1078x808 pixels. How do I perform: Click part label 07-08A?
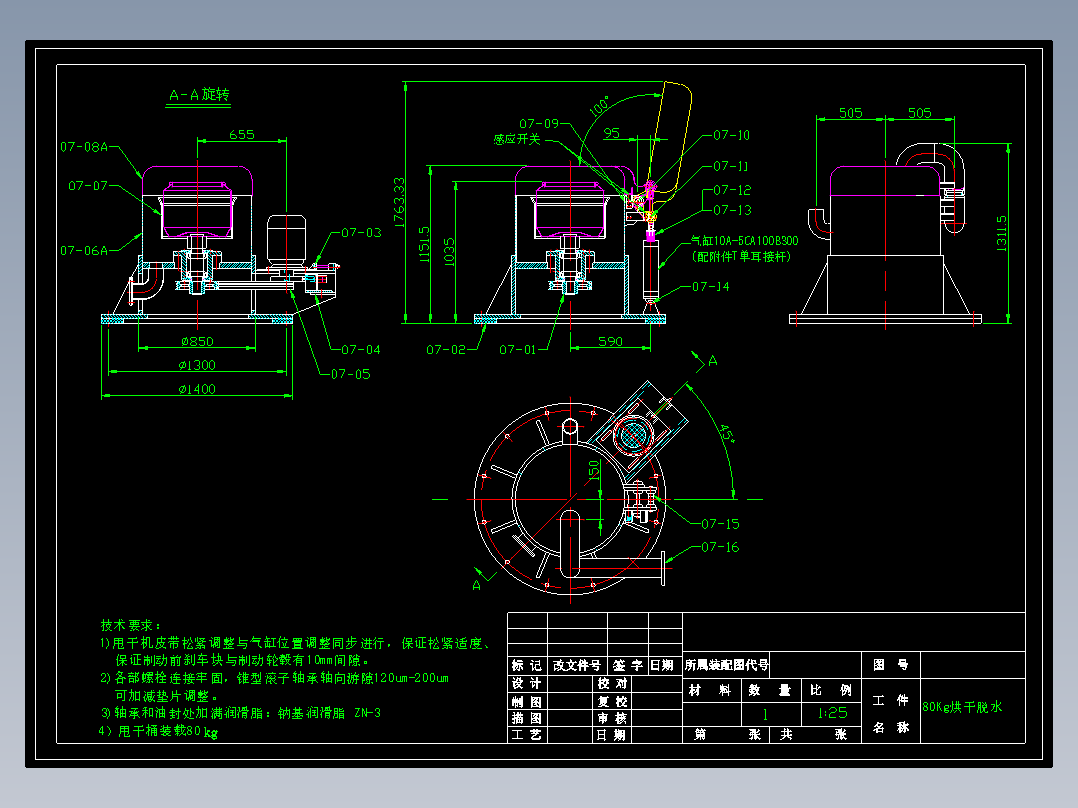click(84, 146)
